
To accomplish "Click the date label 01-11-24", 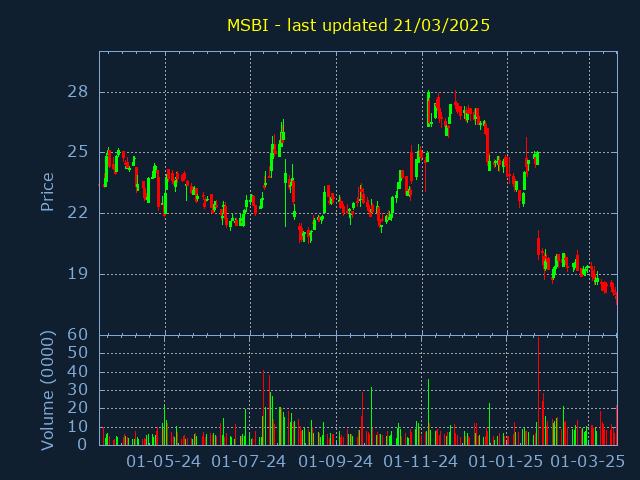I will coord(421,462).
